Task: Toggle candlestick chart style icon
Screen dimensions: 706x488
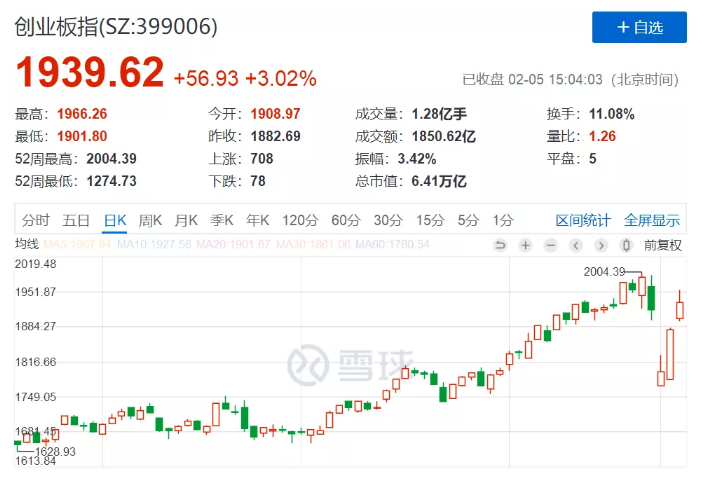Action: [x=626, y=245]
